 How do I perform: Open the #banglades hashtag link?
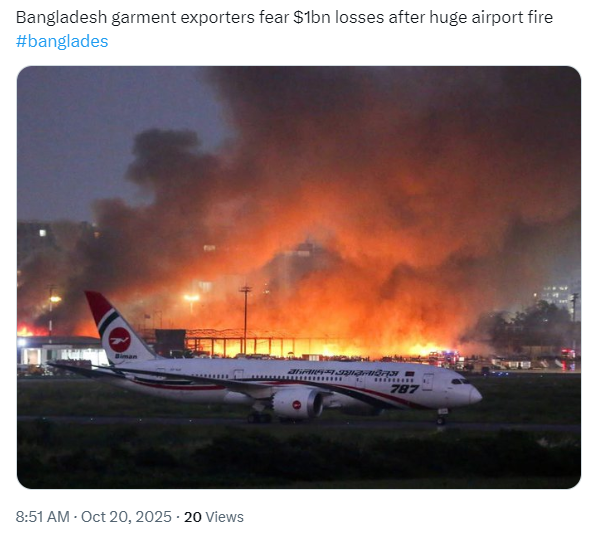coord(62,41)
